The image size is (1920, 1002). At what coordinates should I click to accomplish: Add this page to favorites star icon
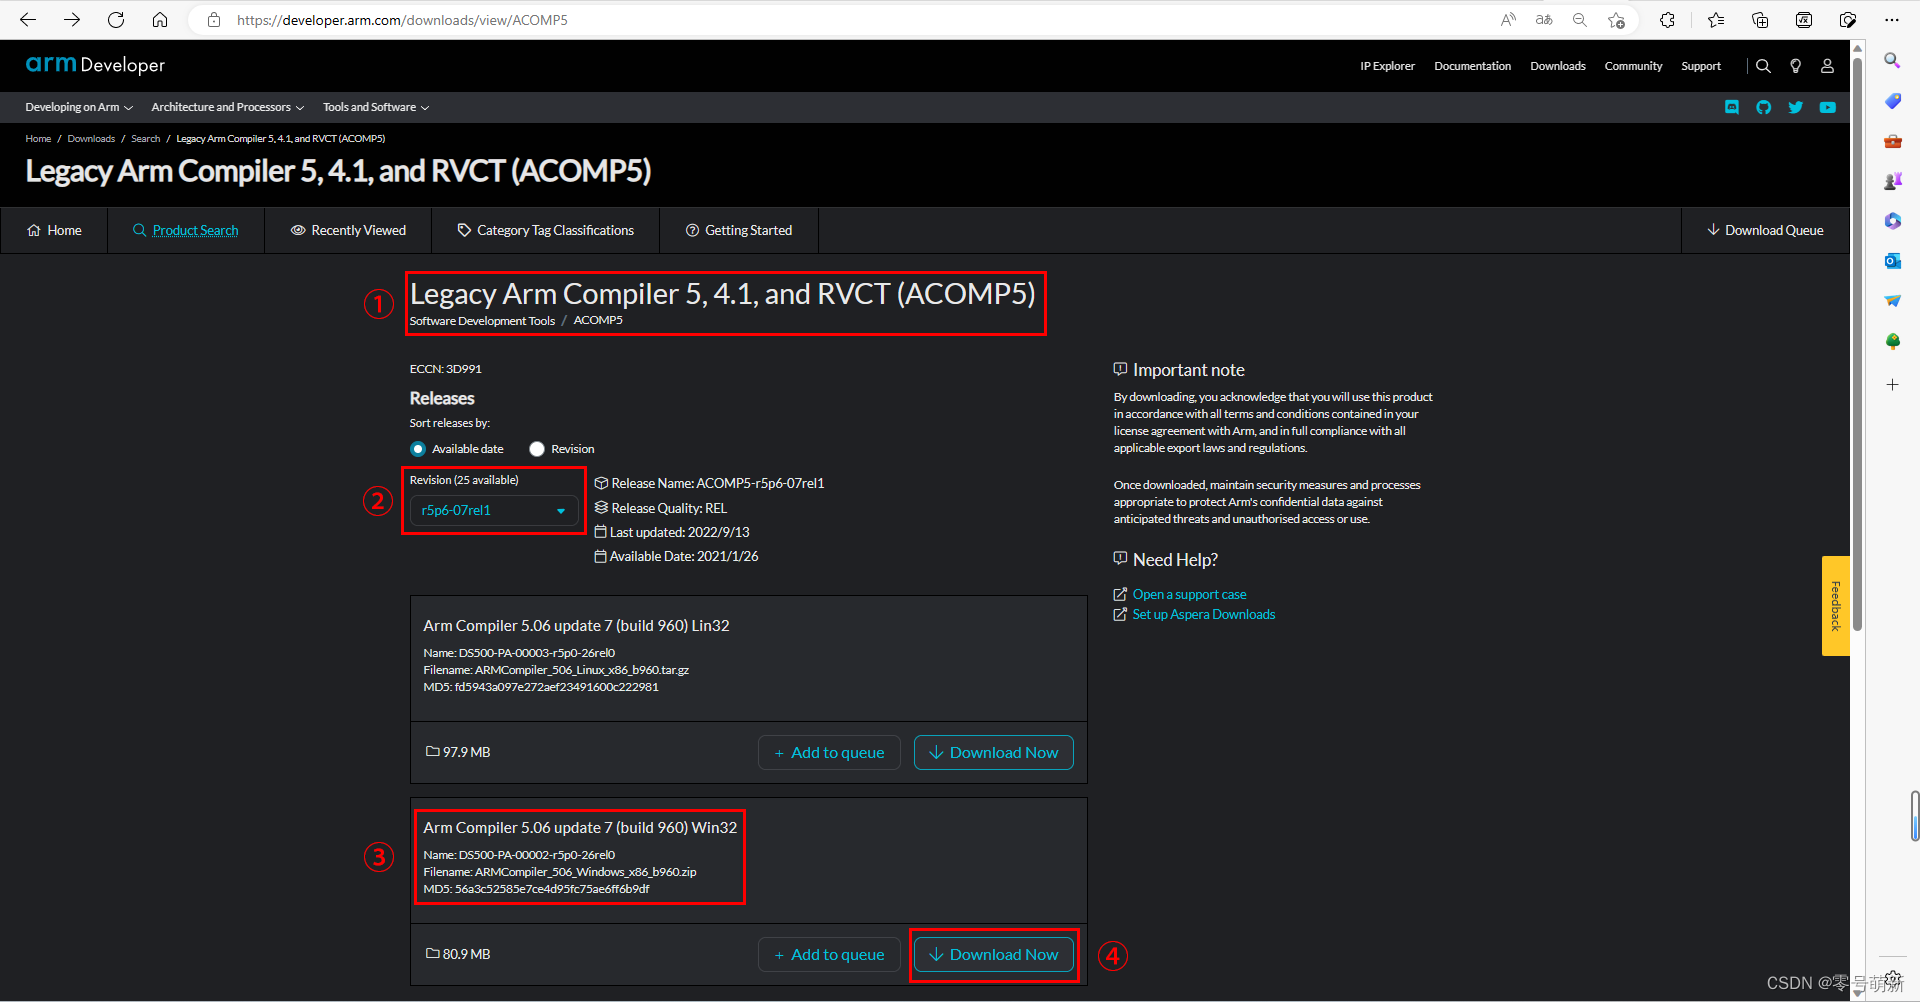pyautogui.click(x=1616, y=20)
